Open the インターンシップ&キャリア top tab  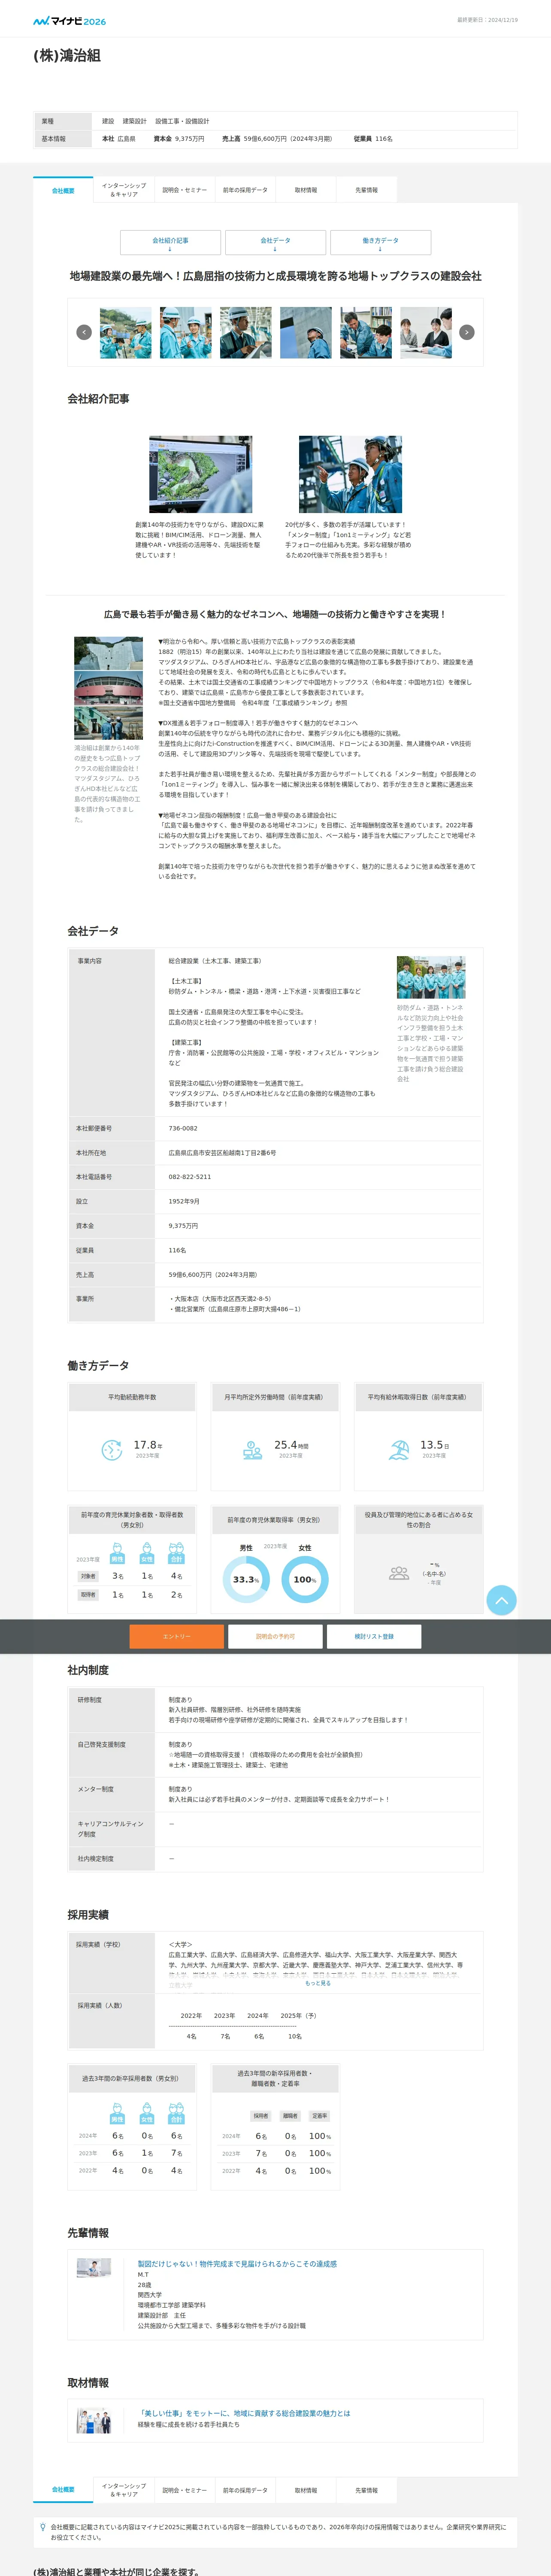[124, 190]
